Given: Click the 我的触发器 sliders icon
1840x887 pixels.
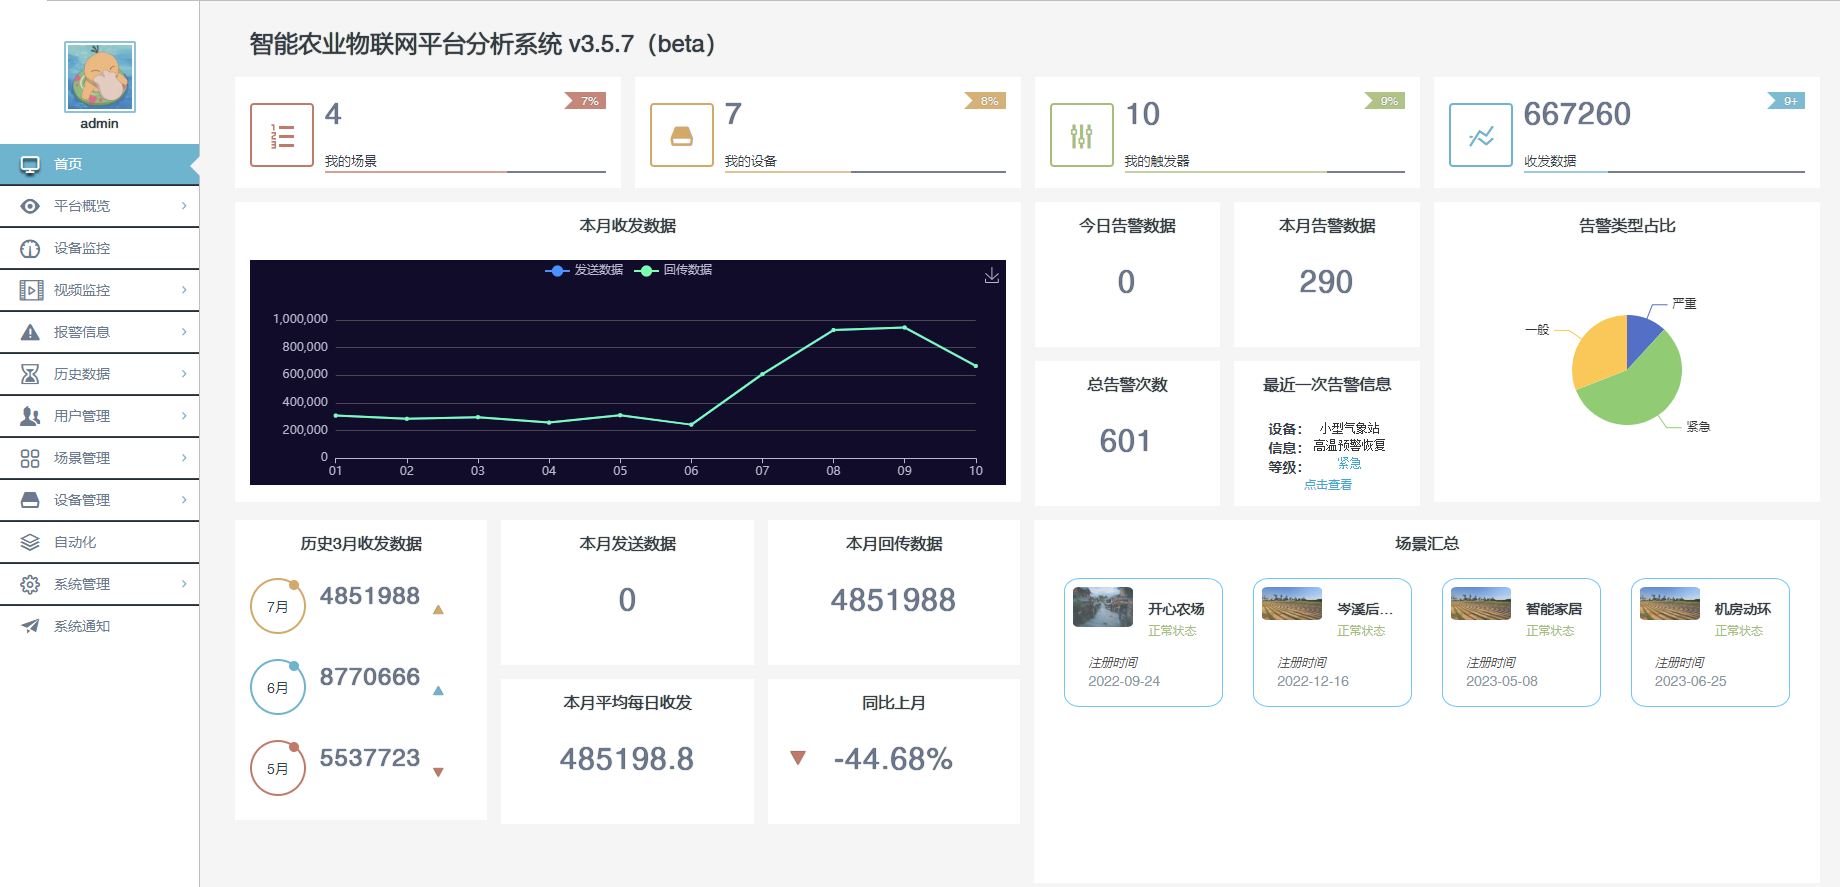Looking at the screenshot, I should 1082,135.
